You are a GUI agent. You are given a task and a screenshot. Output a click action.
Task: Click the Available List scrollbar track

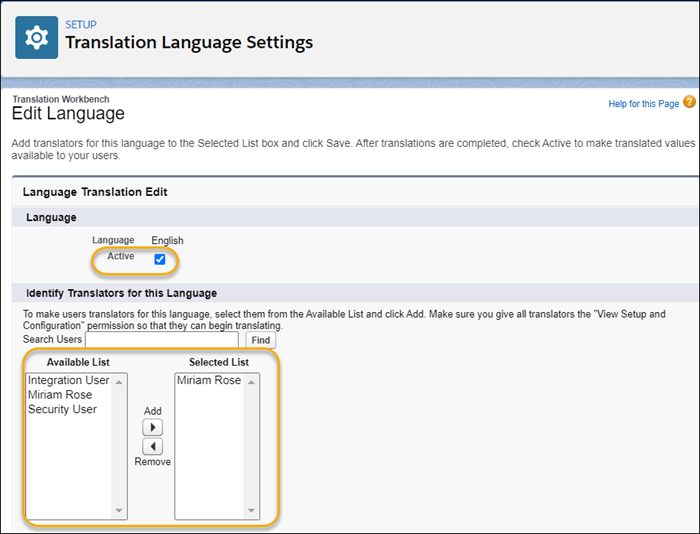[121, 450]
